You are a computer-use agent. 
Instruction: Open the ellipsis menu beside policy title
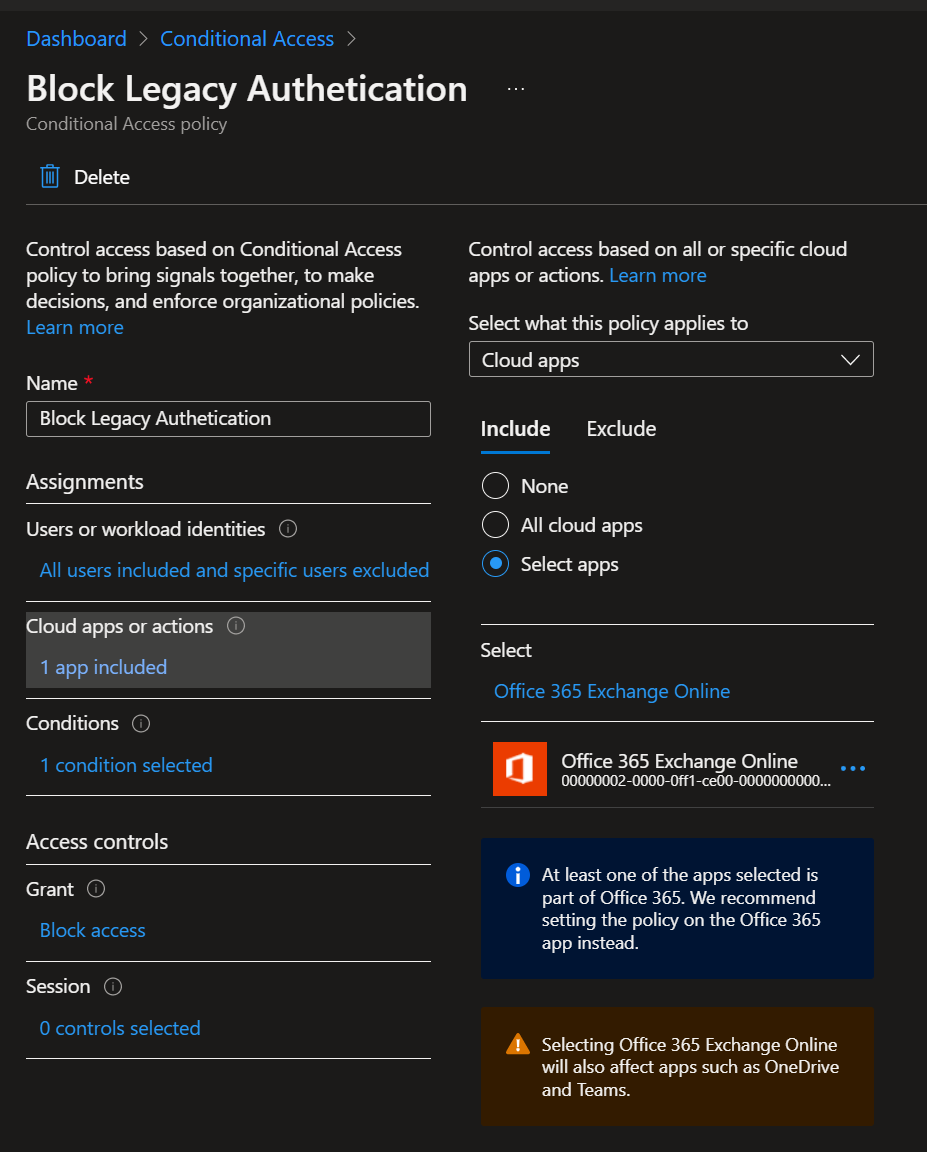(x=516, y=89)
